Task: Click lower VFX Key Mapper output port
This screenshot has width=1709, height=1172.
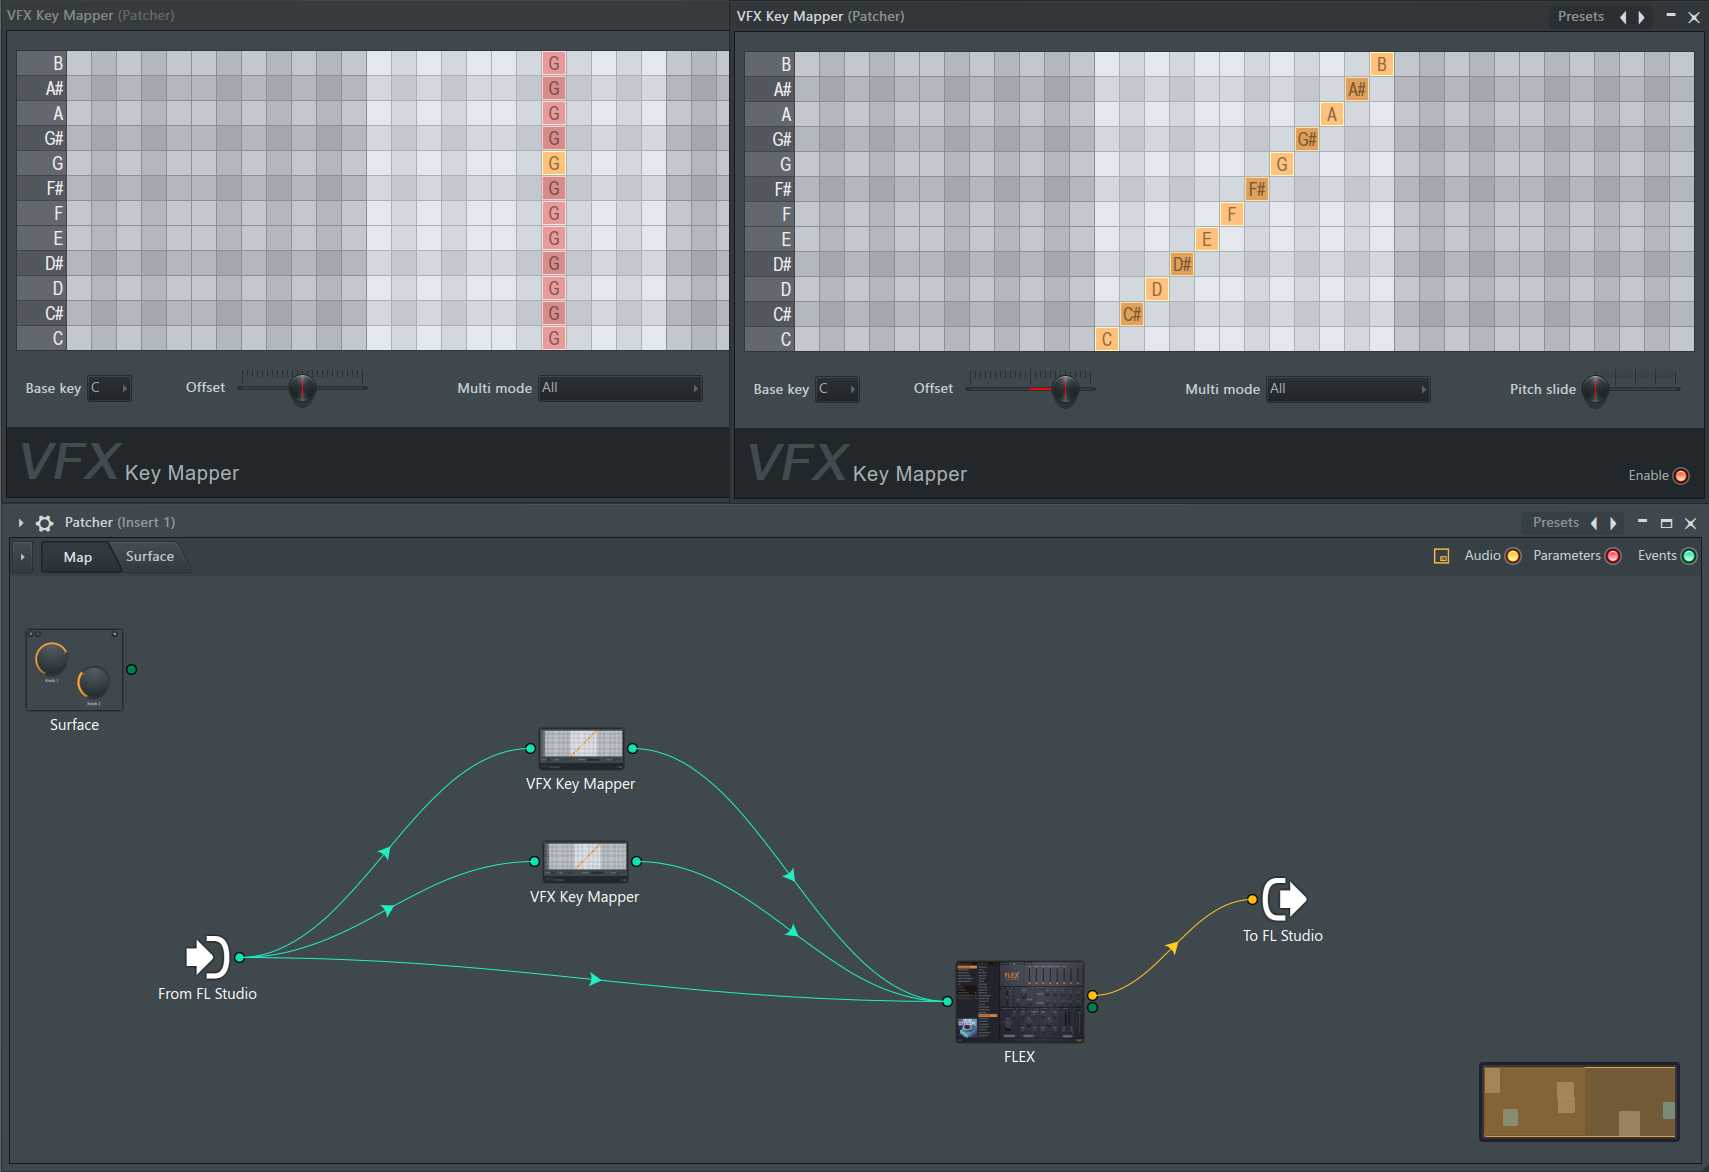Action: pos(636,861)
